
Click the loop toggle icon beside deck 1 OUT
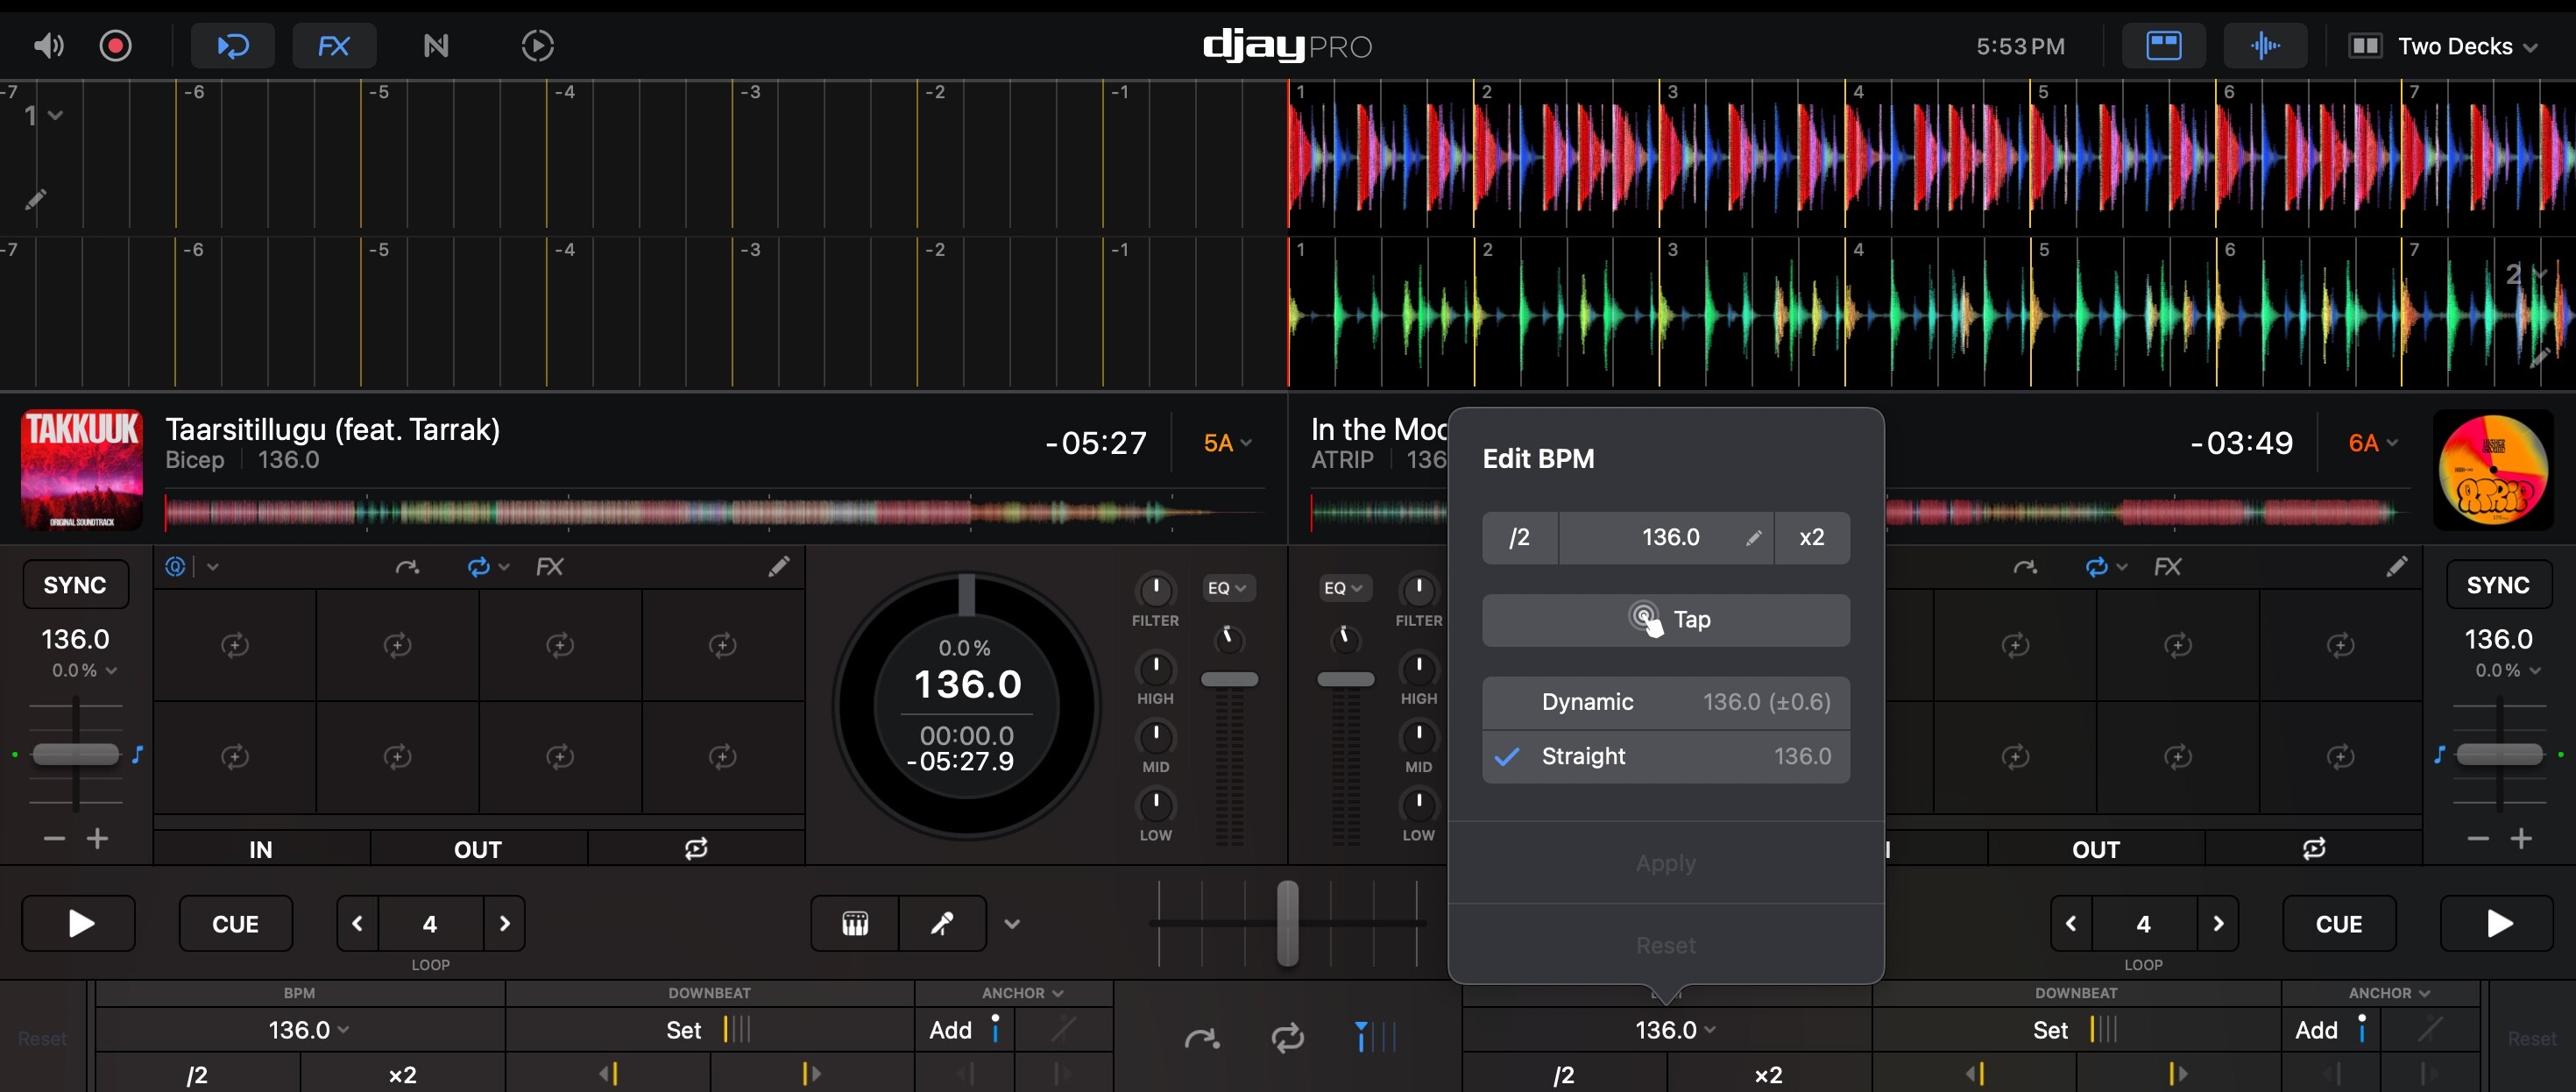pos(696,849)
